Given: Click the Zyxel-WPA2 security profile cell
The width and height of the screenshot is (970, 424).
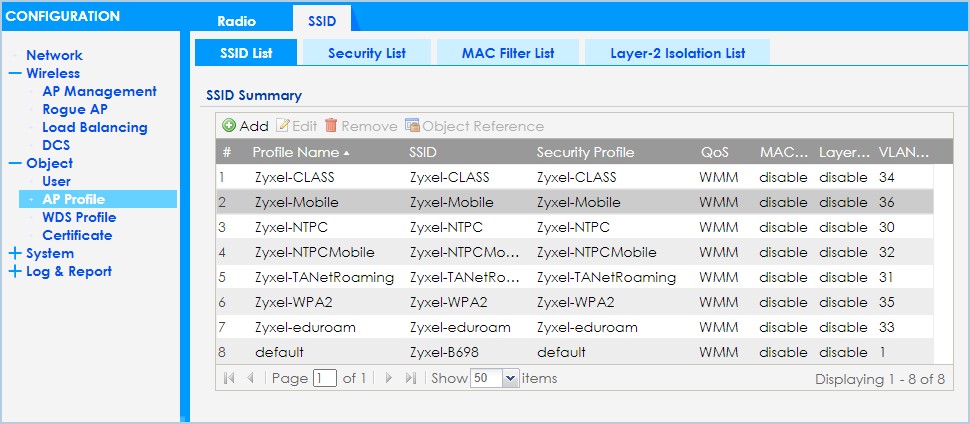Looking at the screenshot, I should [x=575, y=303].
